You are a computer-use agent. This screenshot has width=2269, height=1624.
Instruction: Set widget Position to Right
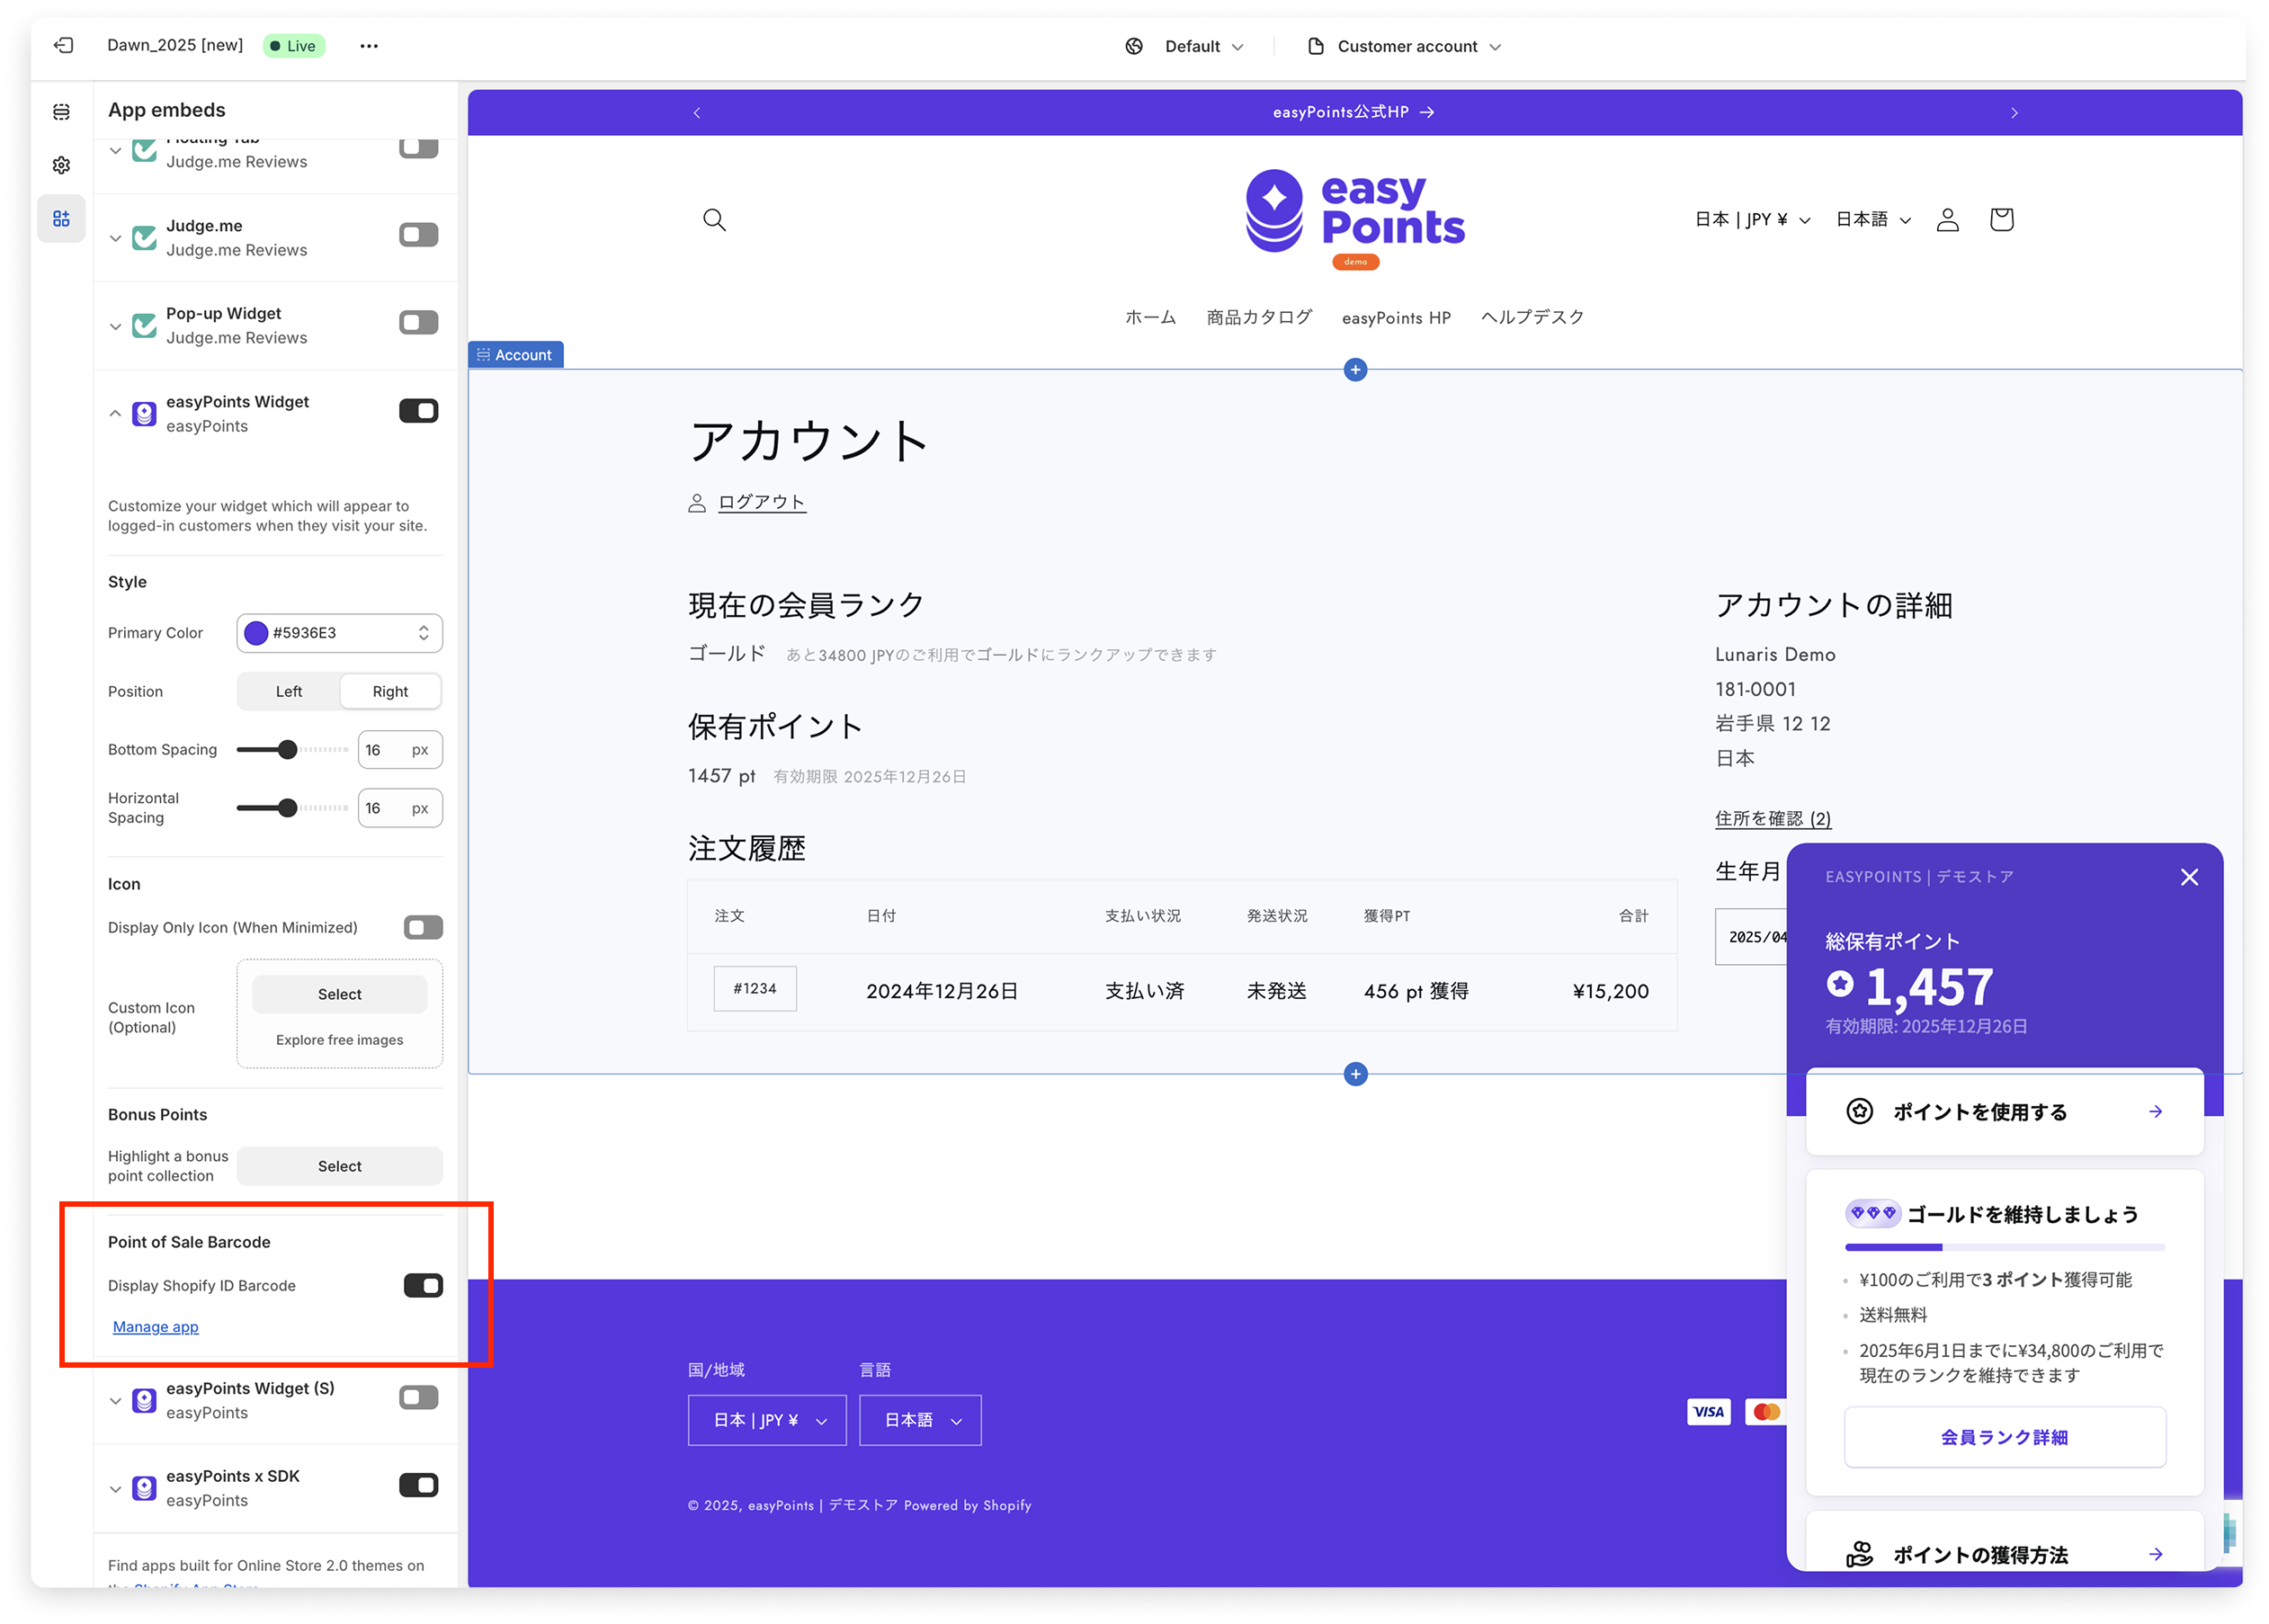pyautogui.click(x=390, y=691)
